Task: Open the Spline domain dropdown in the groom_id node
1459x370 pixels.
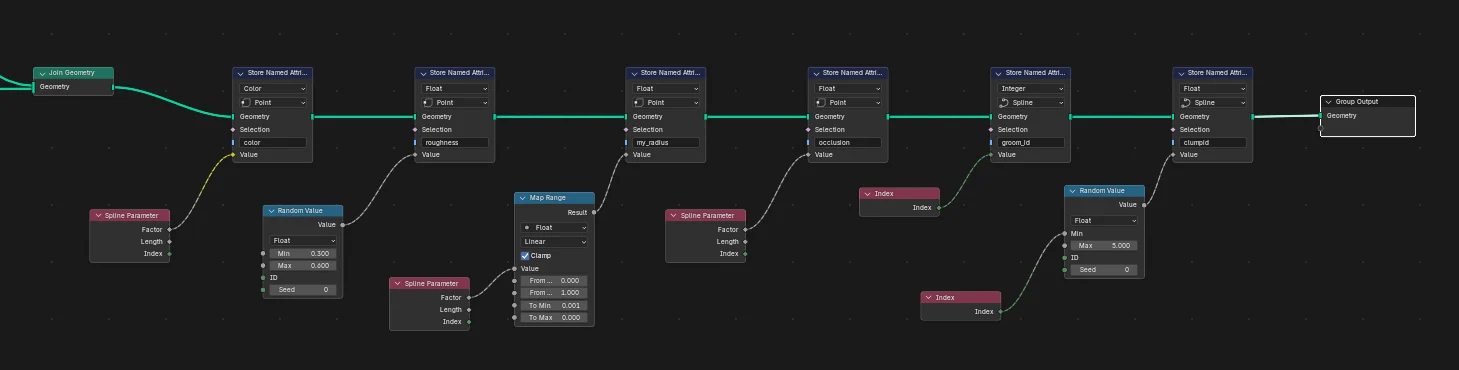Action: pos(1031,103)
